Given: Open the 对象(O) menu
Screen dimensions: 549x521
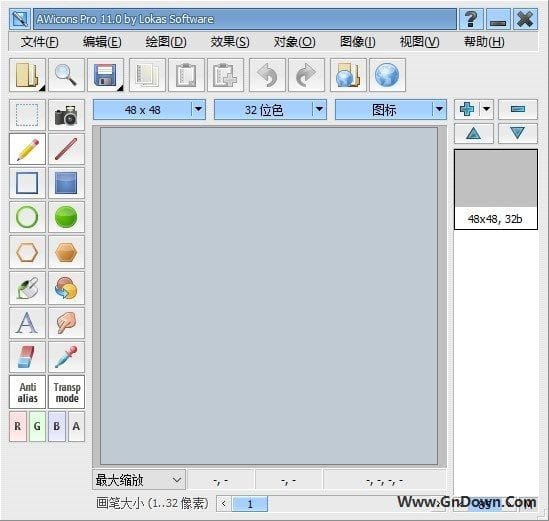Looking at the screenshot, I should pyautogui.click(x=294, y=42).
